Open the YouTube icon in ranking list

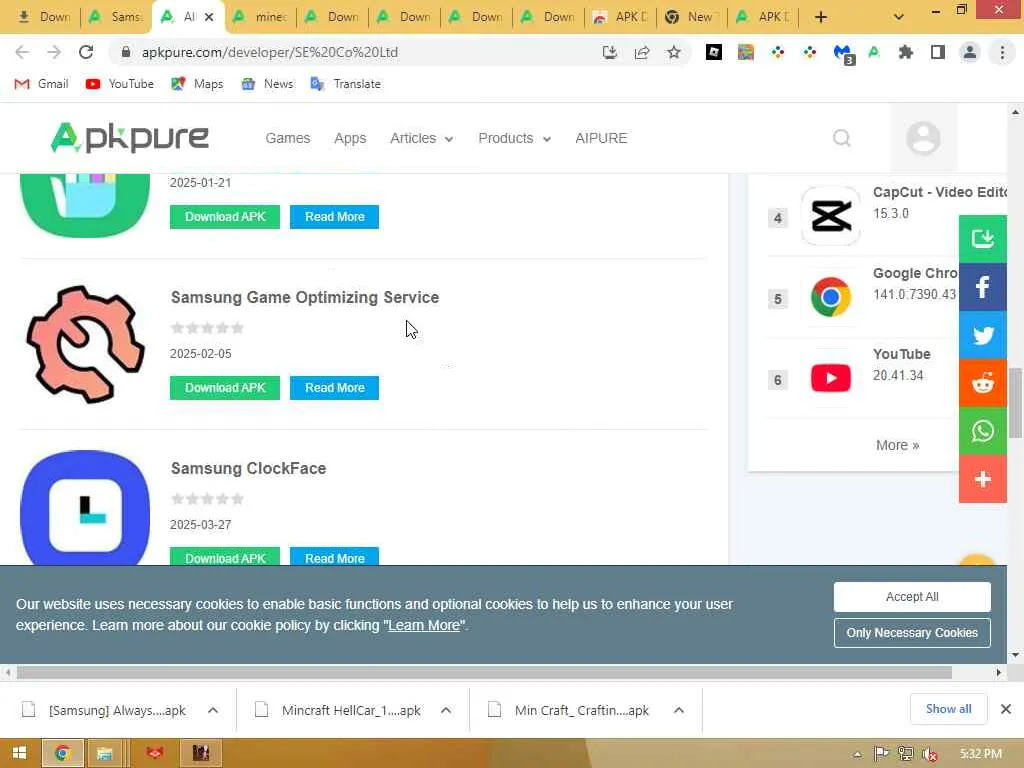click(x=831, y=378)
